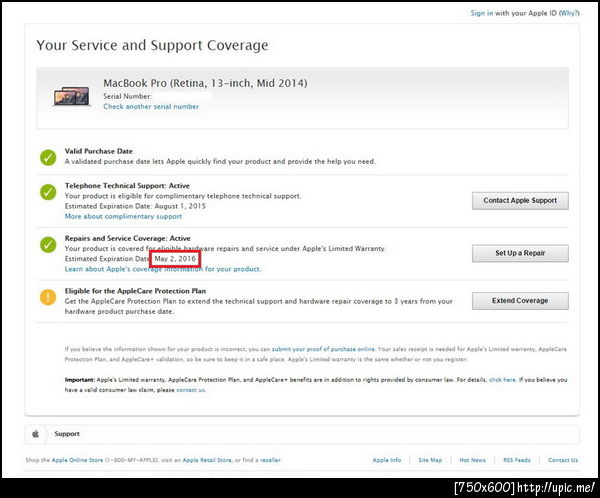Click the Valid Purchase Date green checkmark

pos(48,157)
